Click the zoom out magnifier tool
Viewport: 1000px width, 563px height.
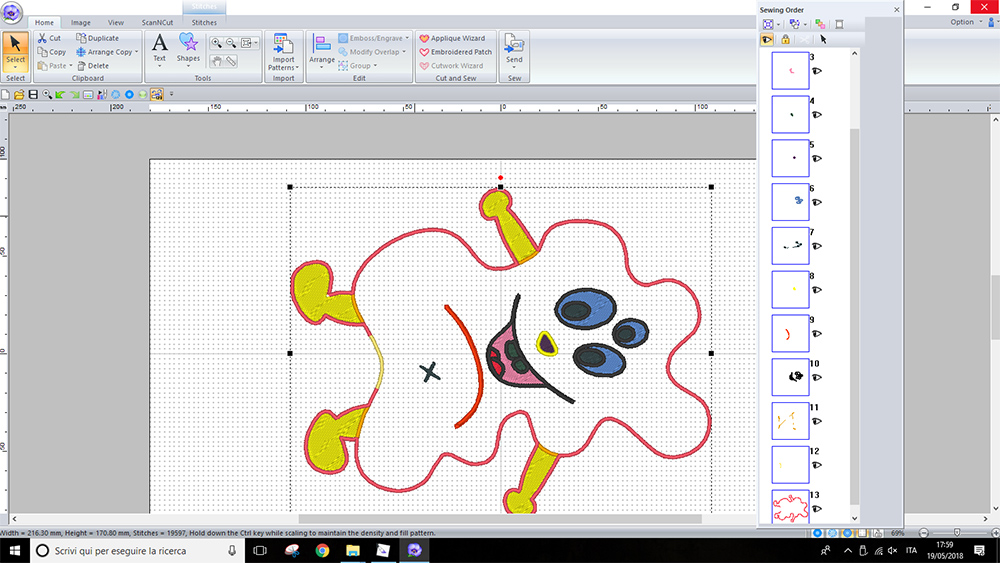[x=231, y=43]
